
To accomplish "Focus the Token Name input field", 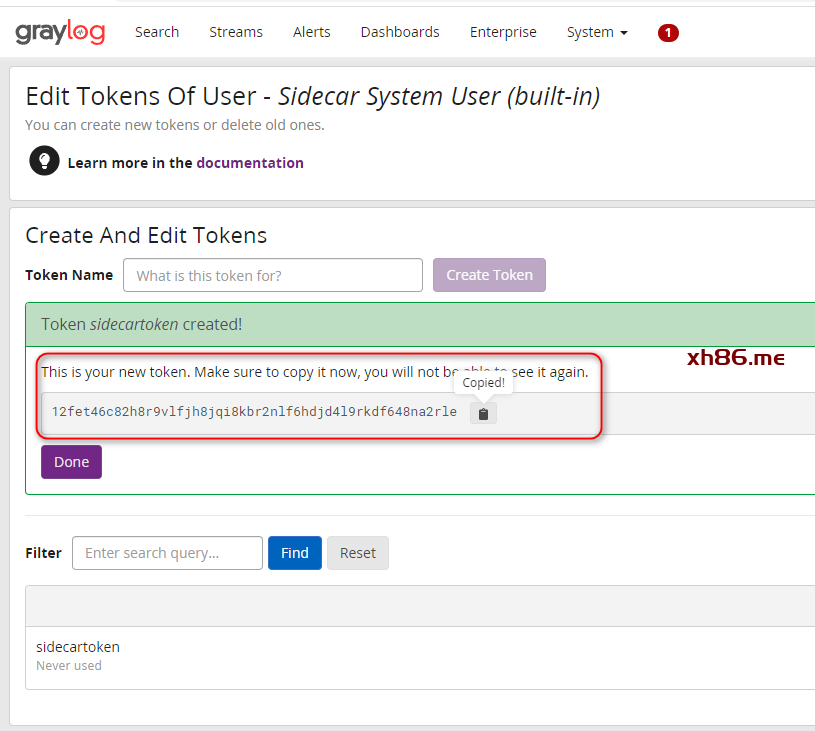I will point(273,275).
